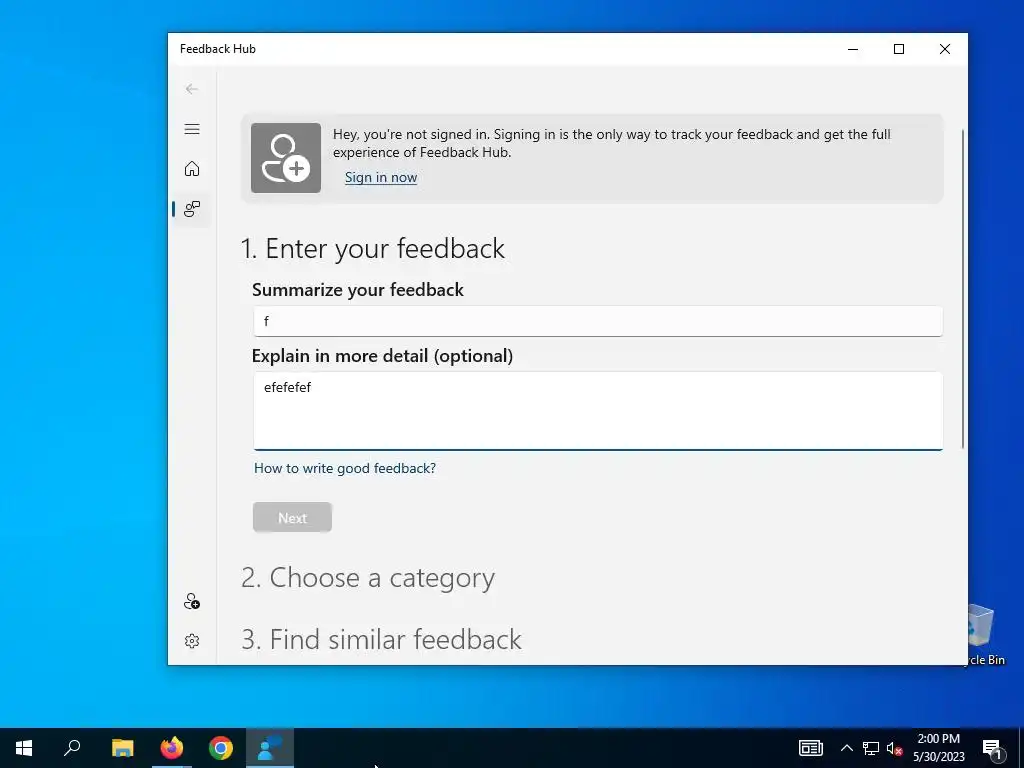
Task: Click the 3. Find similar feedback heading
Action: [x=381, y=639]
